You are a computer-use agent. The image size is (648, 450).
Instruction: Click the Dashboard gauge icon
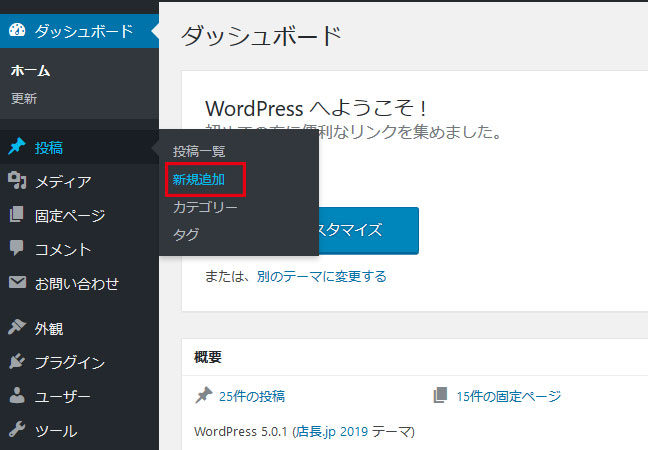(x=17, y=30)
